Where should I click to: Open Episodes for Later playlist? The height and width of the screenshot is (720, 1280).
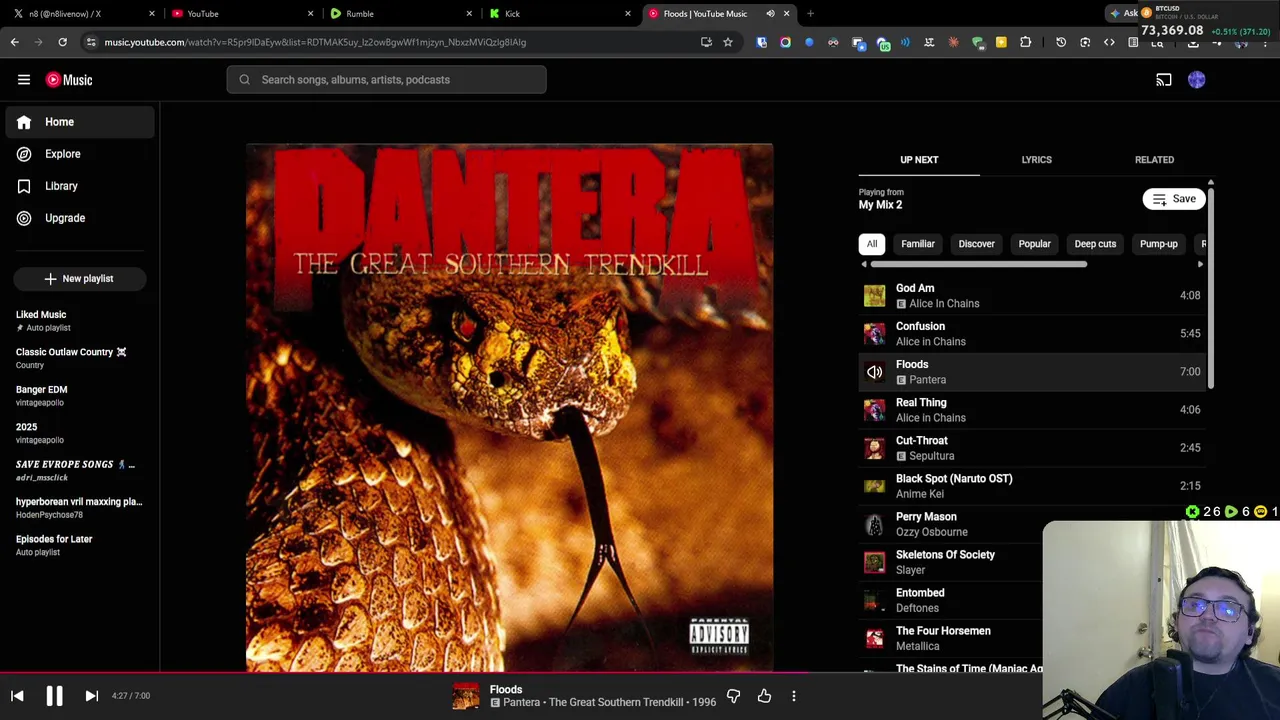tap(80, 545)
